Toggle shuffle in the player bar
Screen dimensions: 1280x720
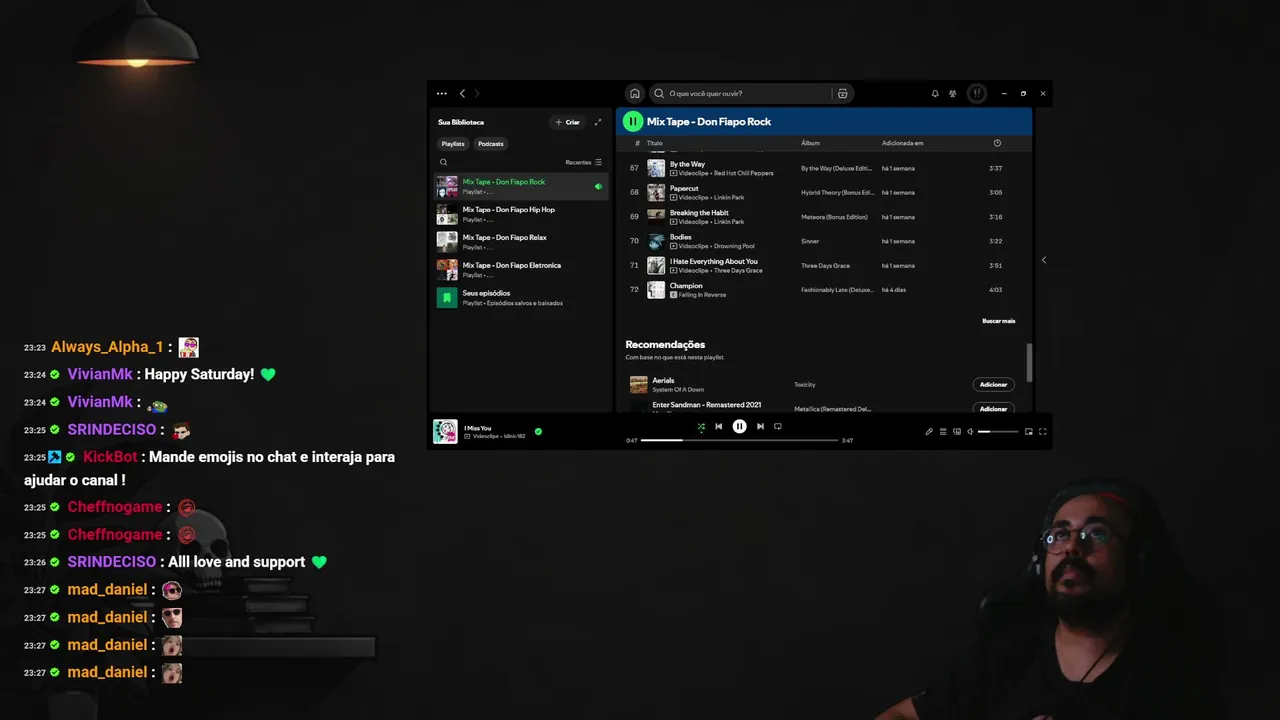[x=701, y=426]
